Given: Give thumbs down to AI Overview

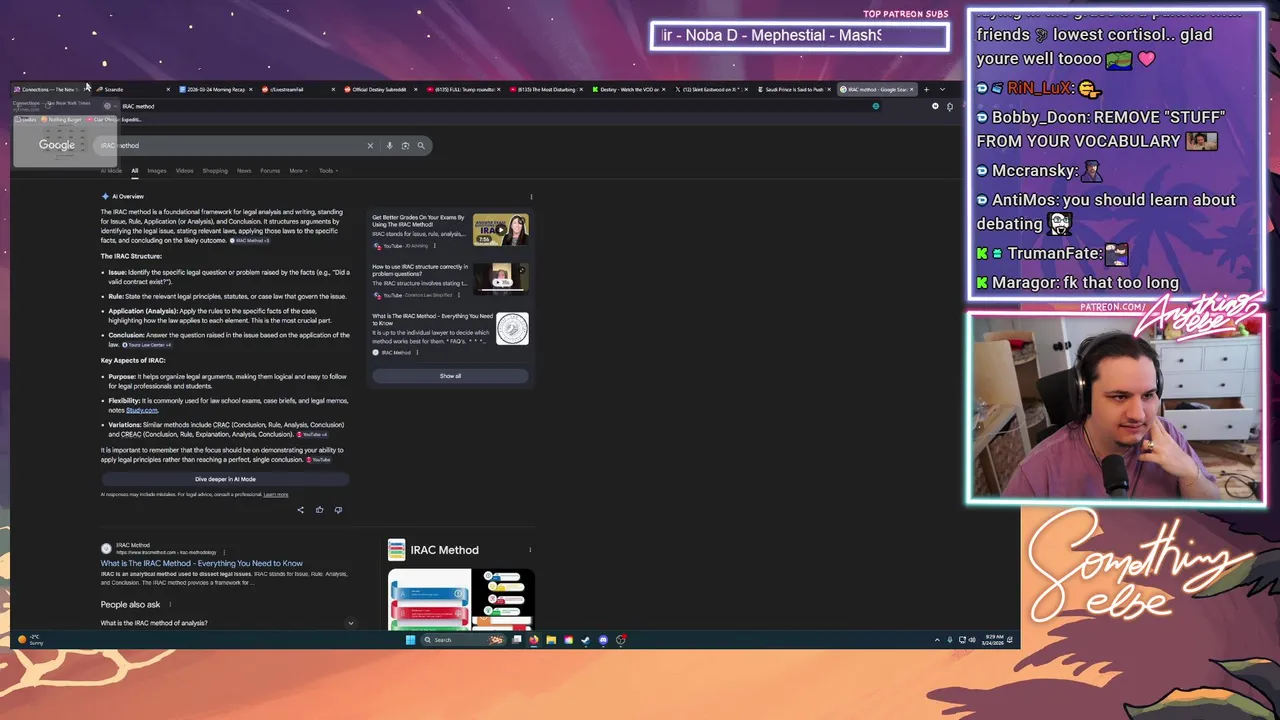Looking at the screenshot, I should 338,510.
